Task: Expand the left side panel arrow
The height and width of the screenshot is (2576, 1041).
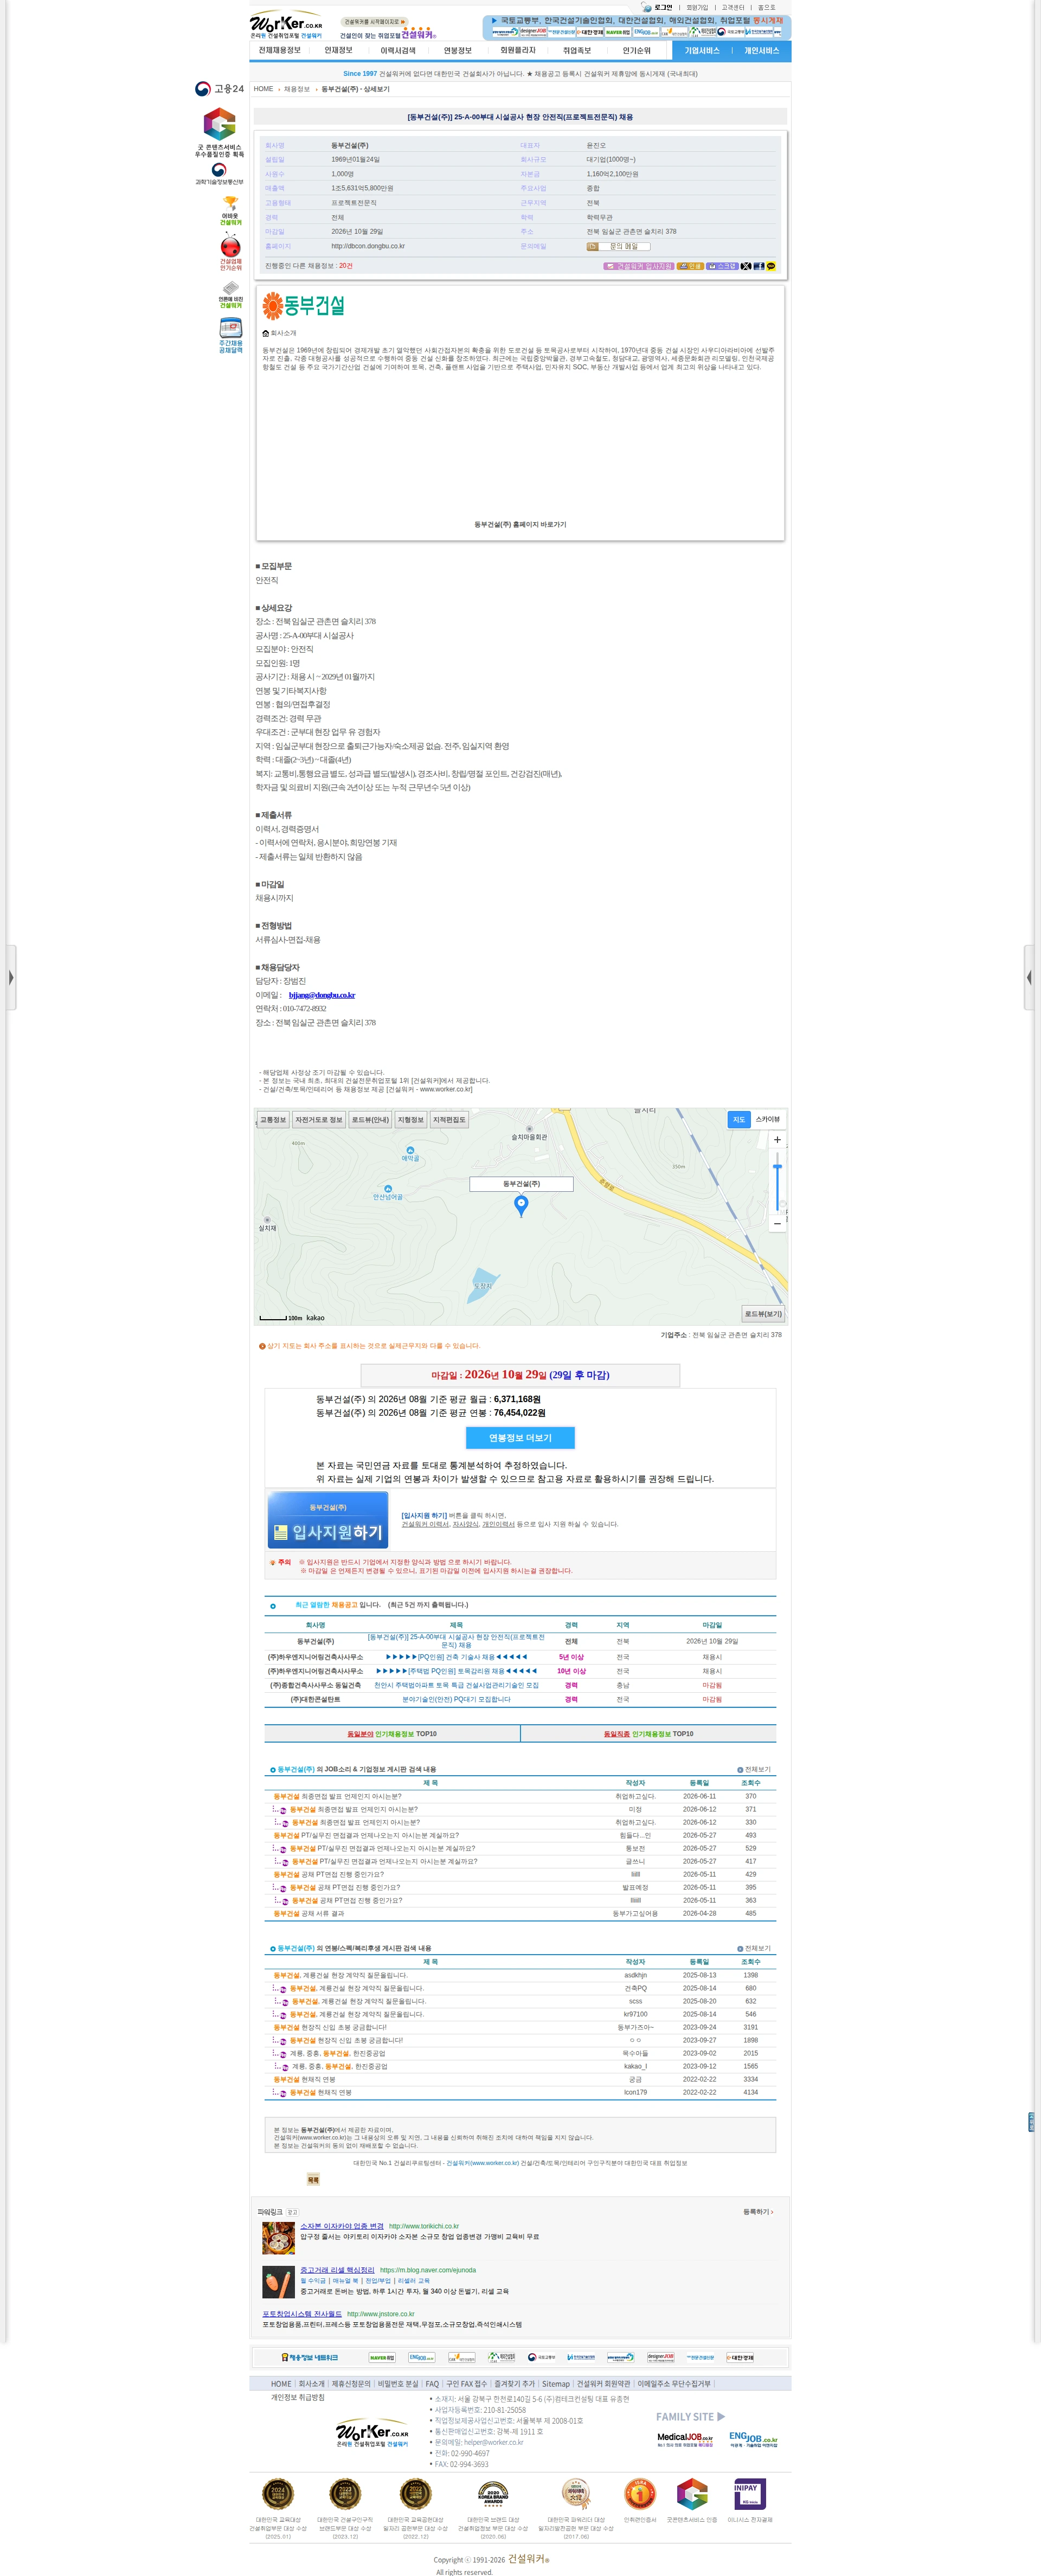Action: tap(11, 977)
